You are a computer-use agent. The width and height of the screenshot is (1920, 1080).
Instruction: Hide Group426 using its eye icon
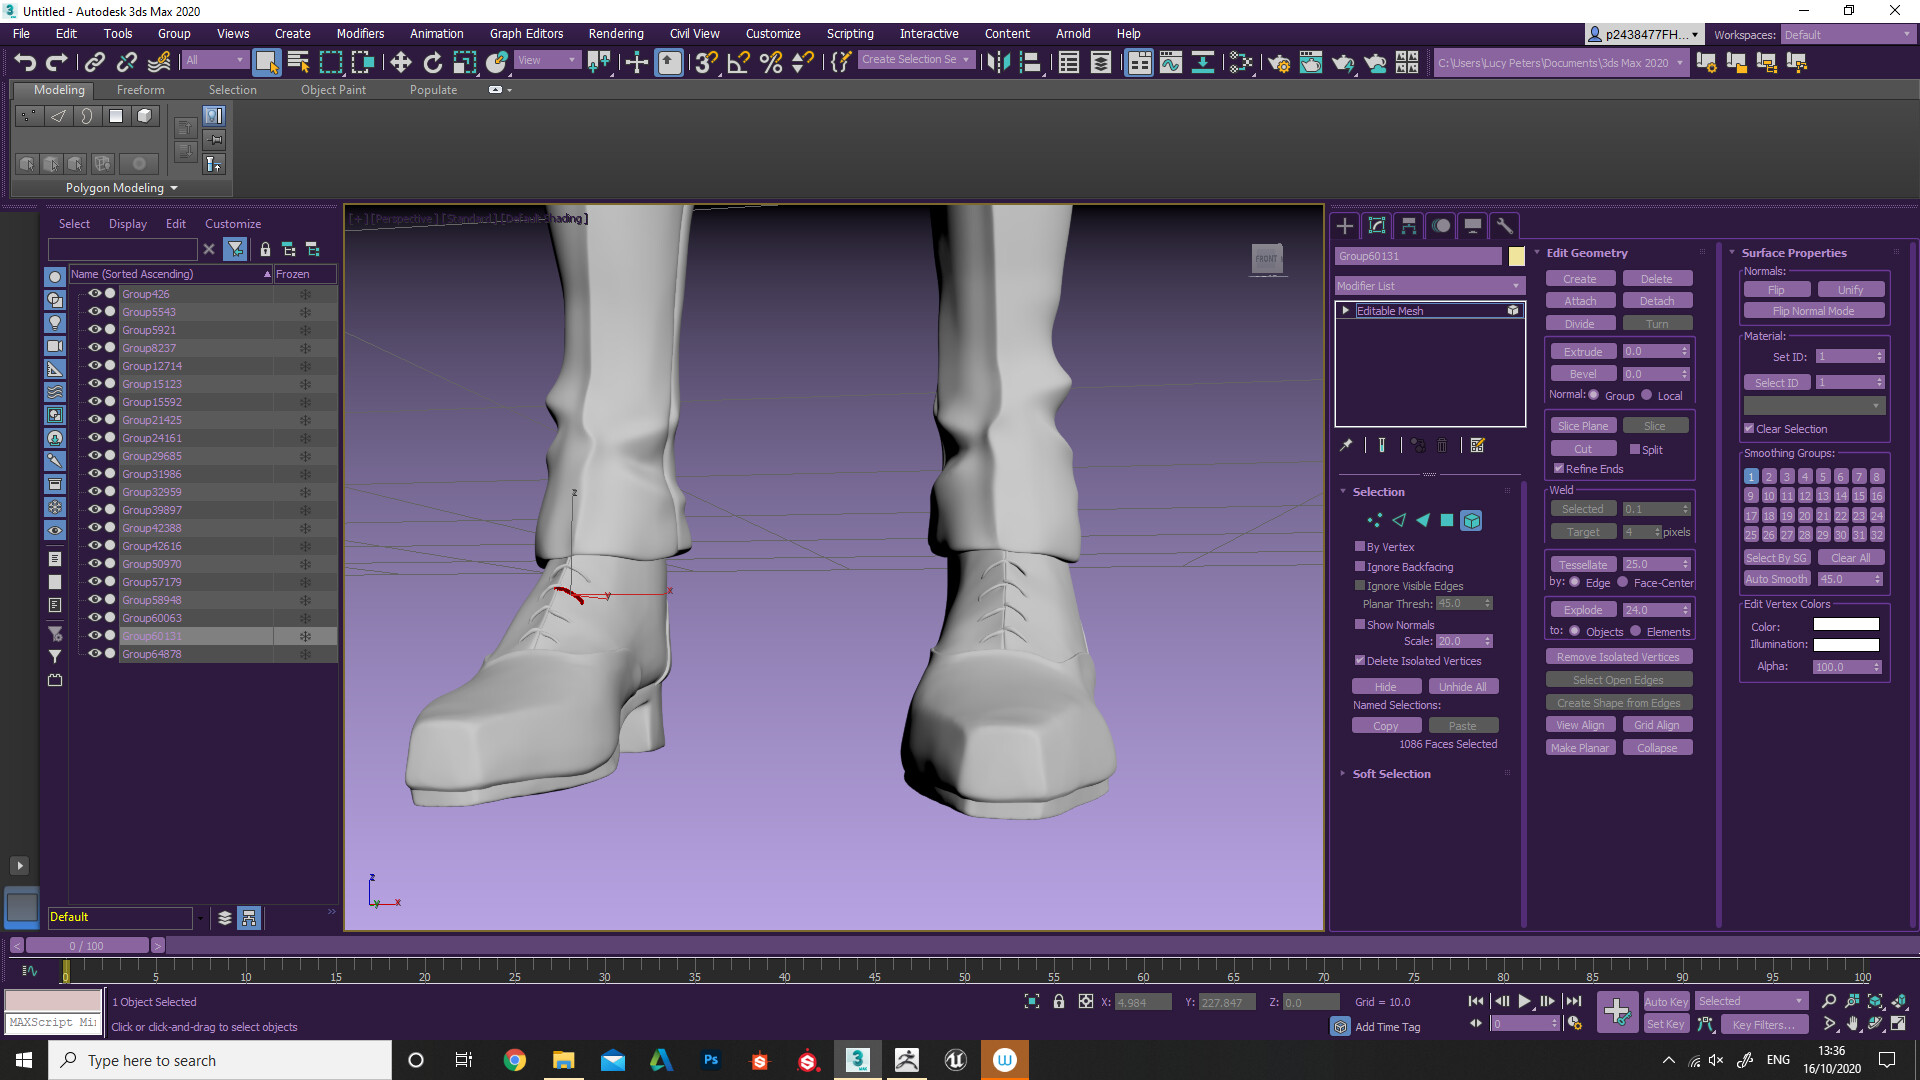pyautogui.click(x=94, y=294)
